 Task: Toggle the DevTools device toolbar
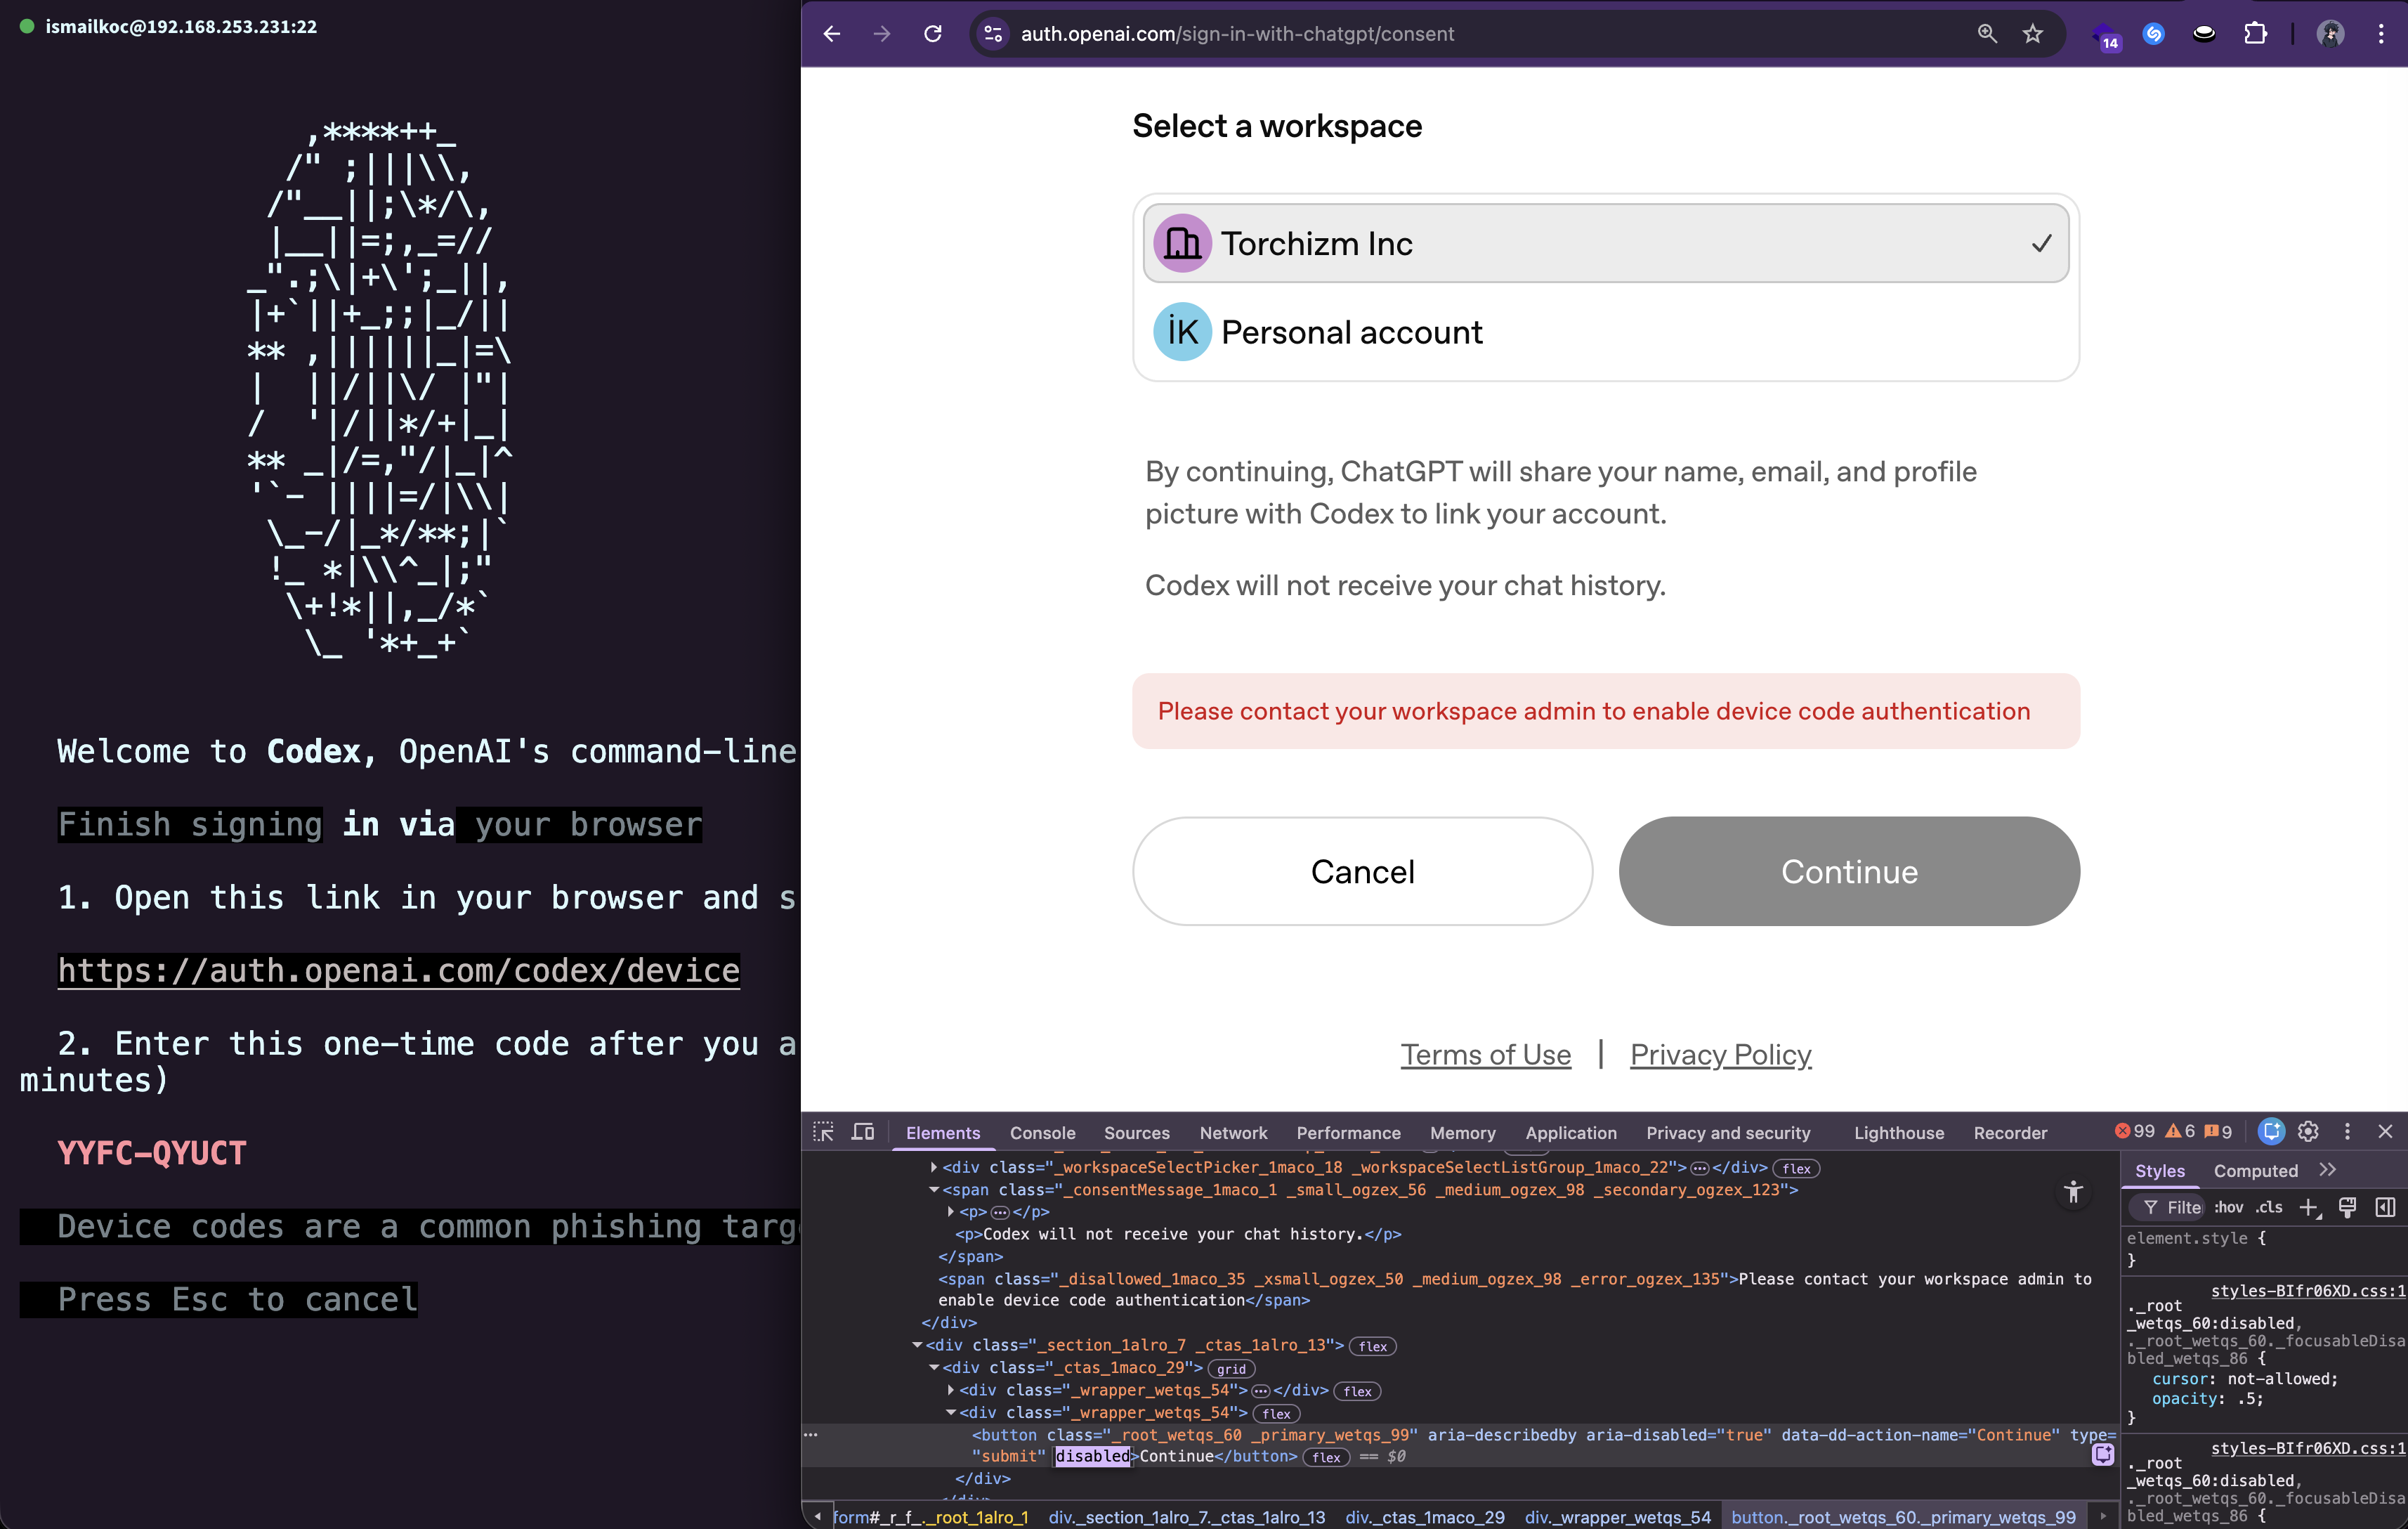(x=863, y=1132)
